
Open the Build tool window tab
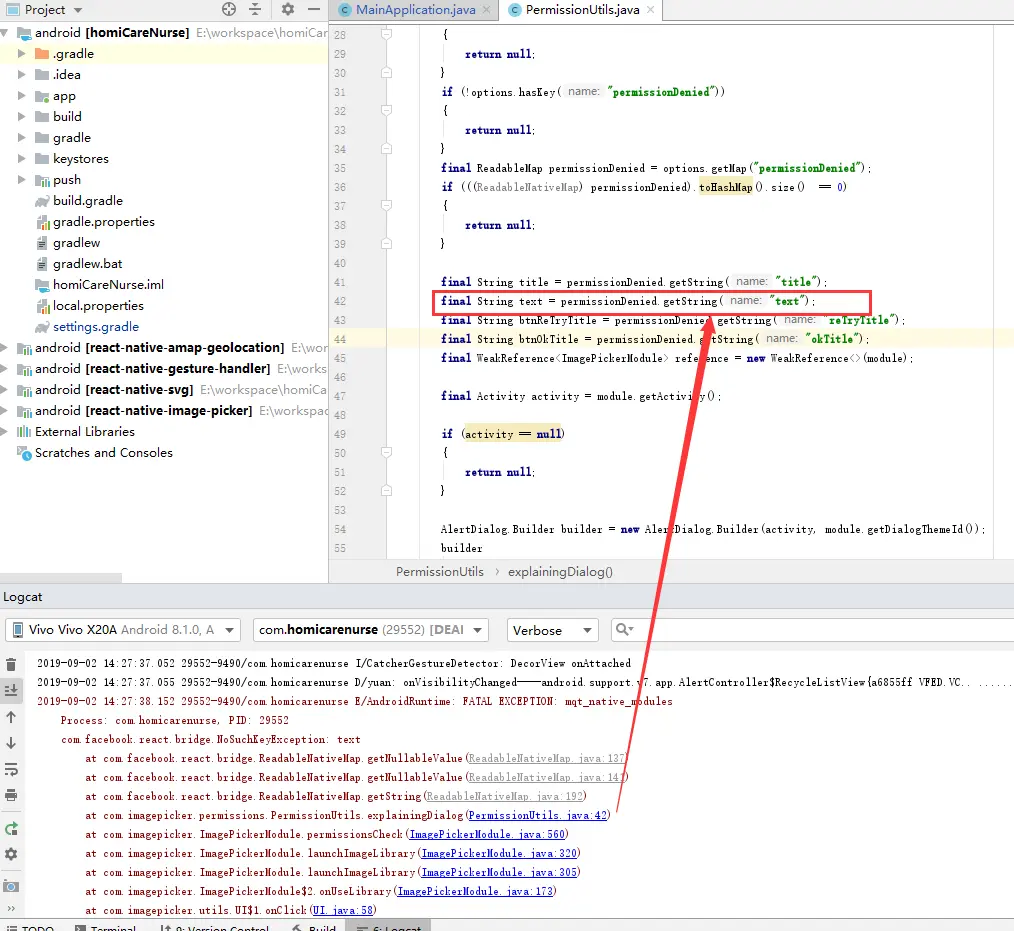point(315,927)
